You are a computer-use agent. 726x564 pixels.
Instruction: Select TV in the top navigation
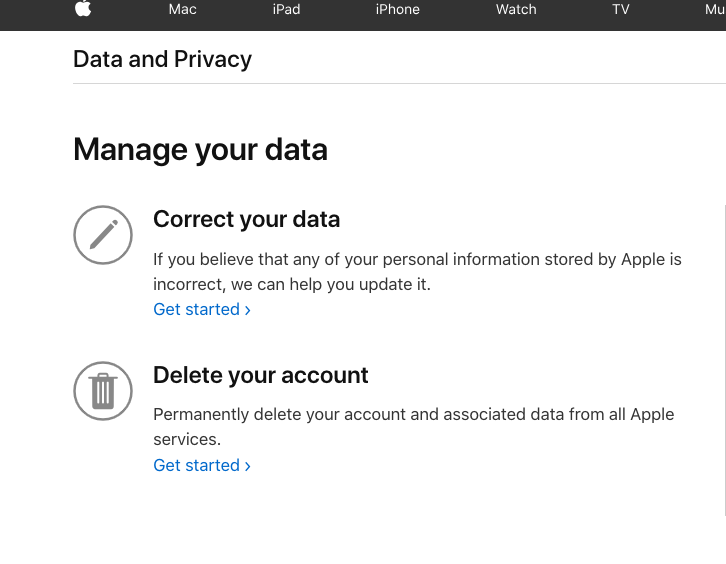pos(621,9)
